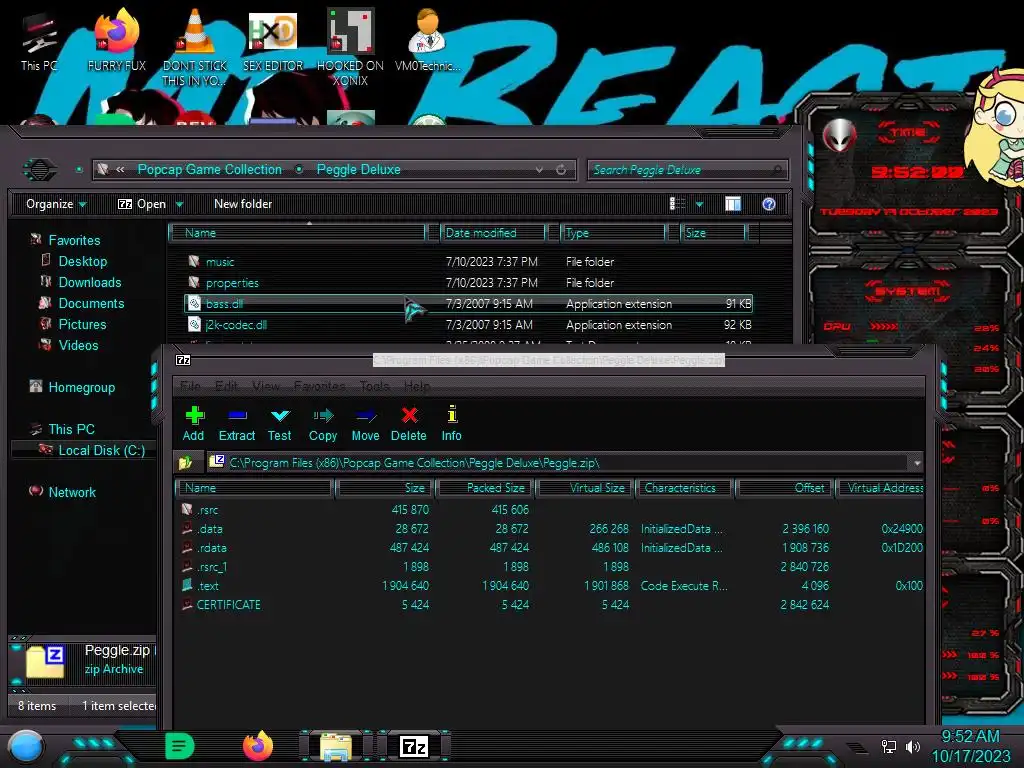Select the CERTIFICATE entry in 7-Zip

pyautogui.click(x=228, y=605)
